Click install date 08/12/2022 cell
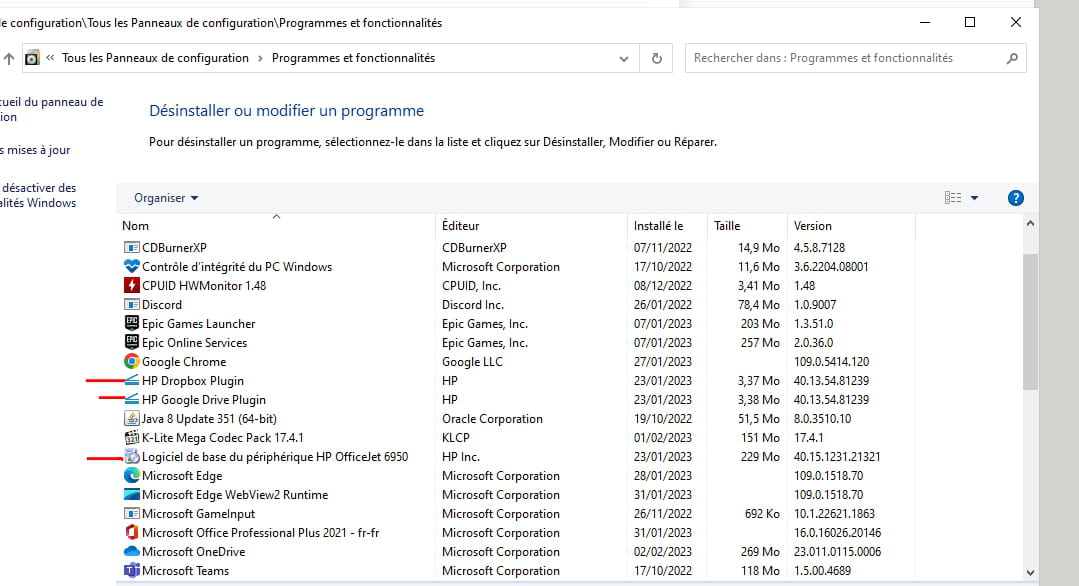The height and width of the screenshot is (586, 1079). [663, 285]
